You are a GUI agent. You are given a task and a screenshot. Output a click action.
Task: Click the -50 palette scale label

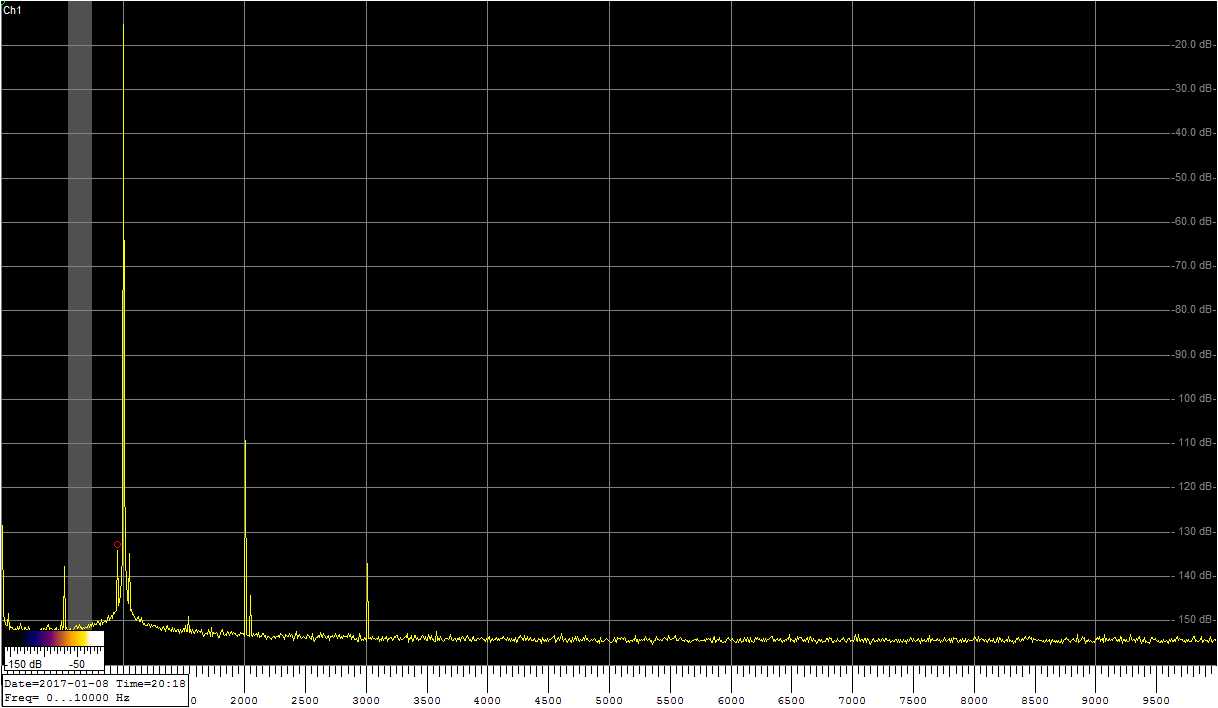[77, 664]
